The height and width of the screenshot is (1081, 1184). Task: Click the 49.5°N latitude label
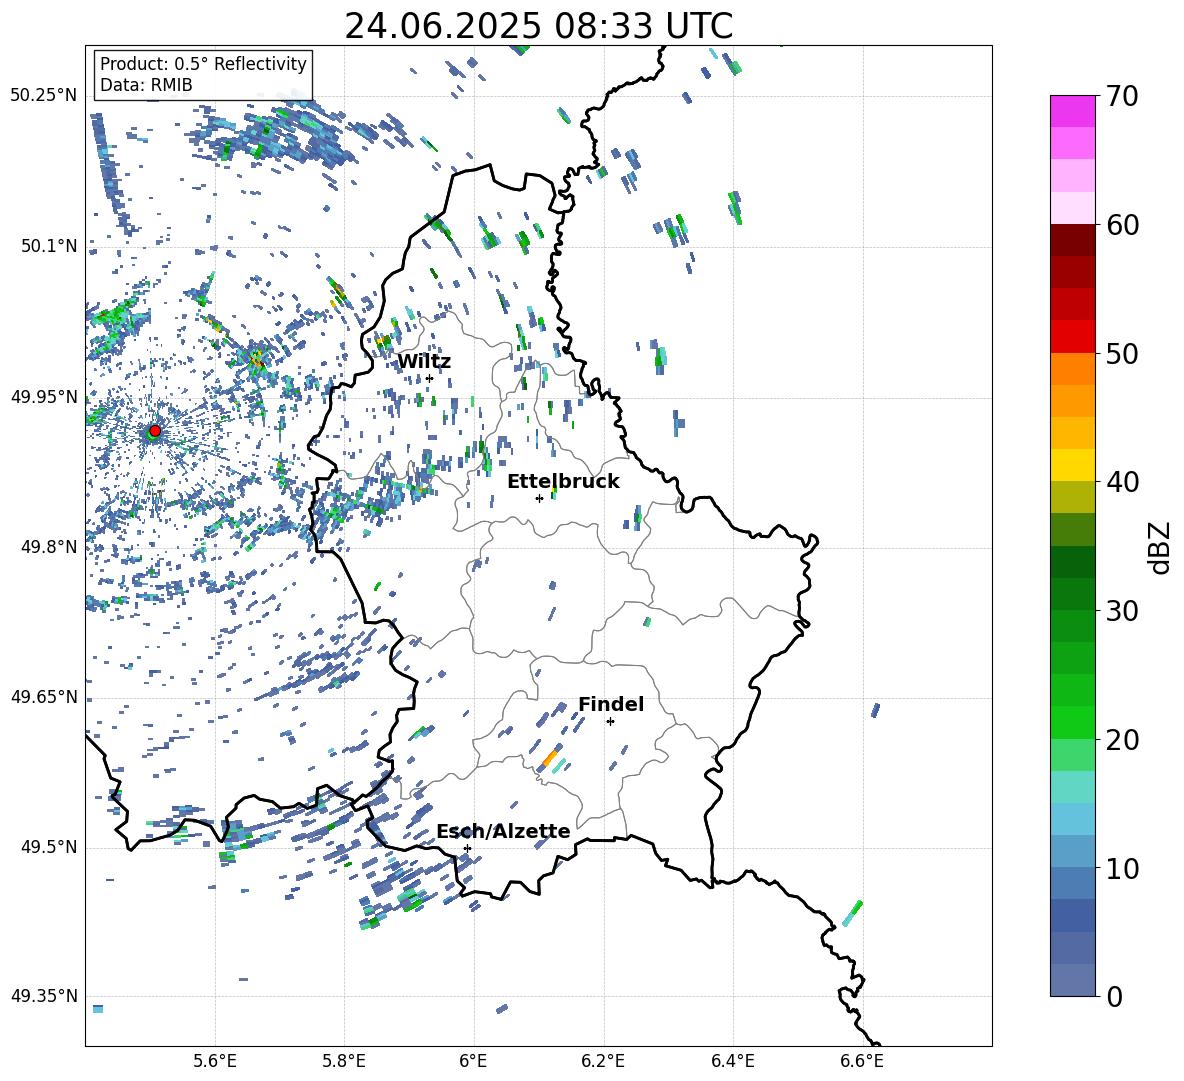pos(49,847)
